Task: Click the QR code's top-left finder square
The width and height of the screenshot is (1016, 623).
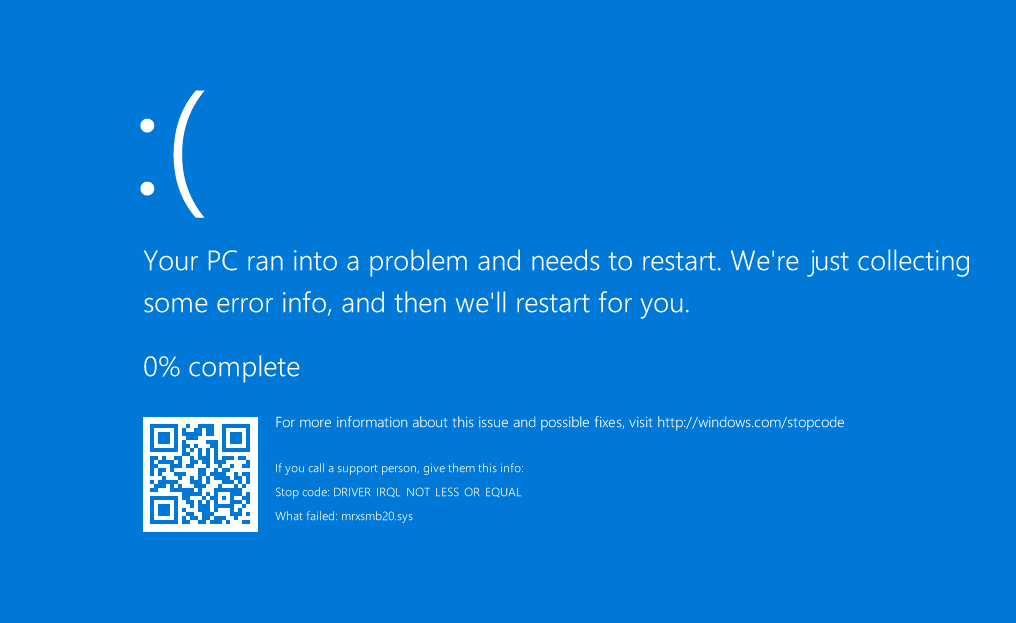Action: (x=164, y=437)
